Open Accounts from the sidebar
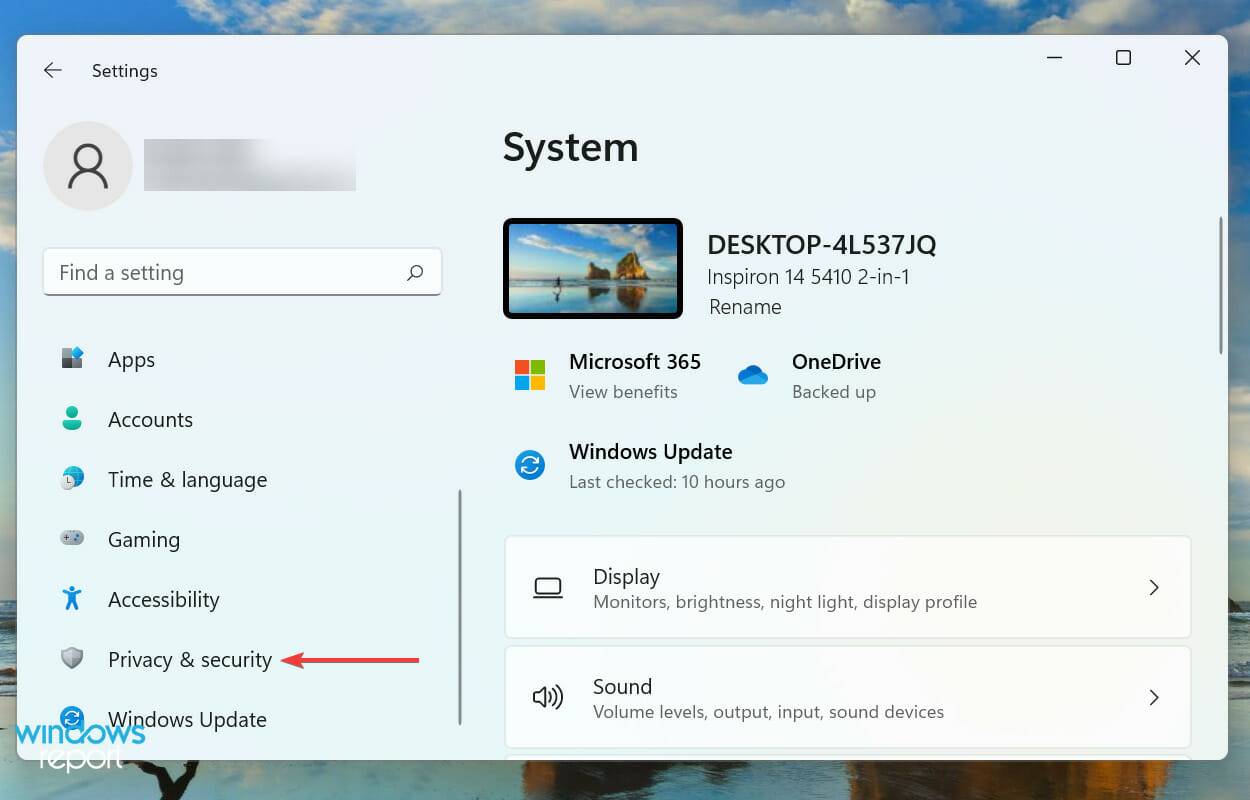 [150, 419]
